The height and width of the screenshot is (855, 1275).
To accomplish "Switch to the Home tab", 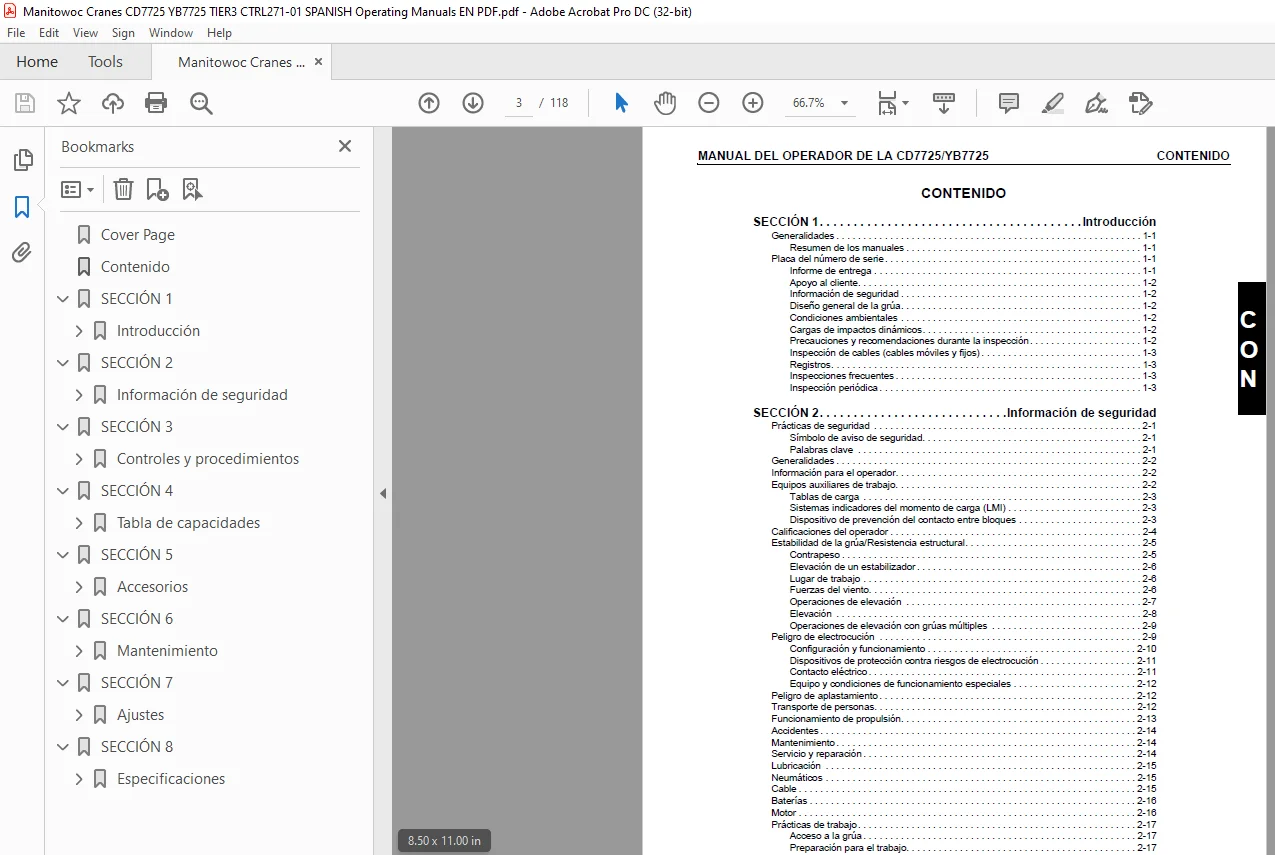I will pyautogui.click(x=37, y=61).
